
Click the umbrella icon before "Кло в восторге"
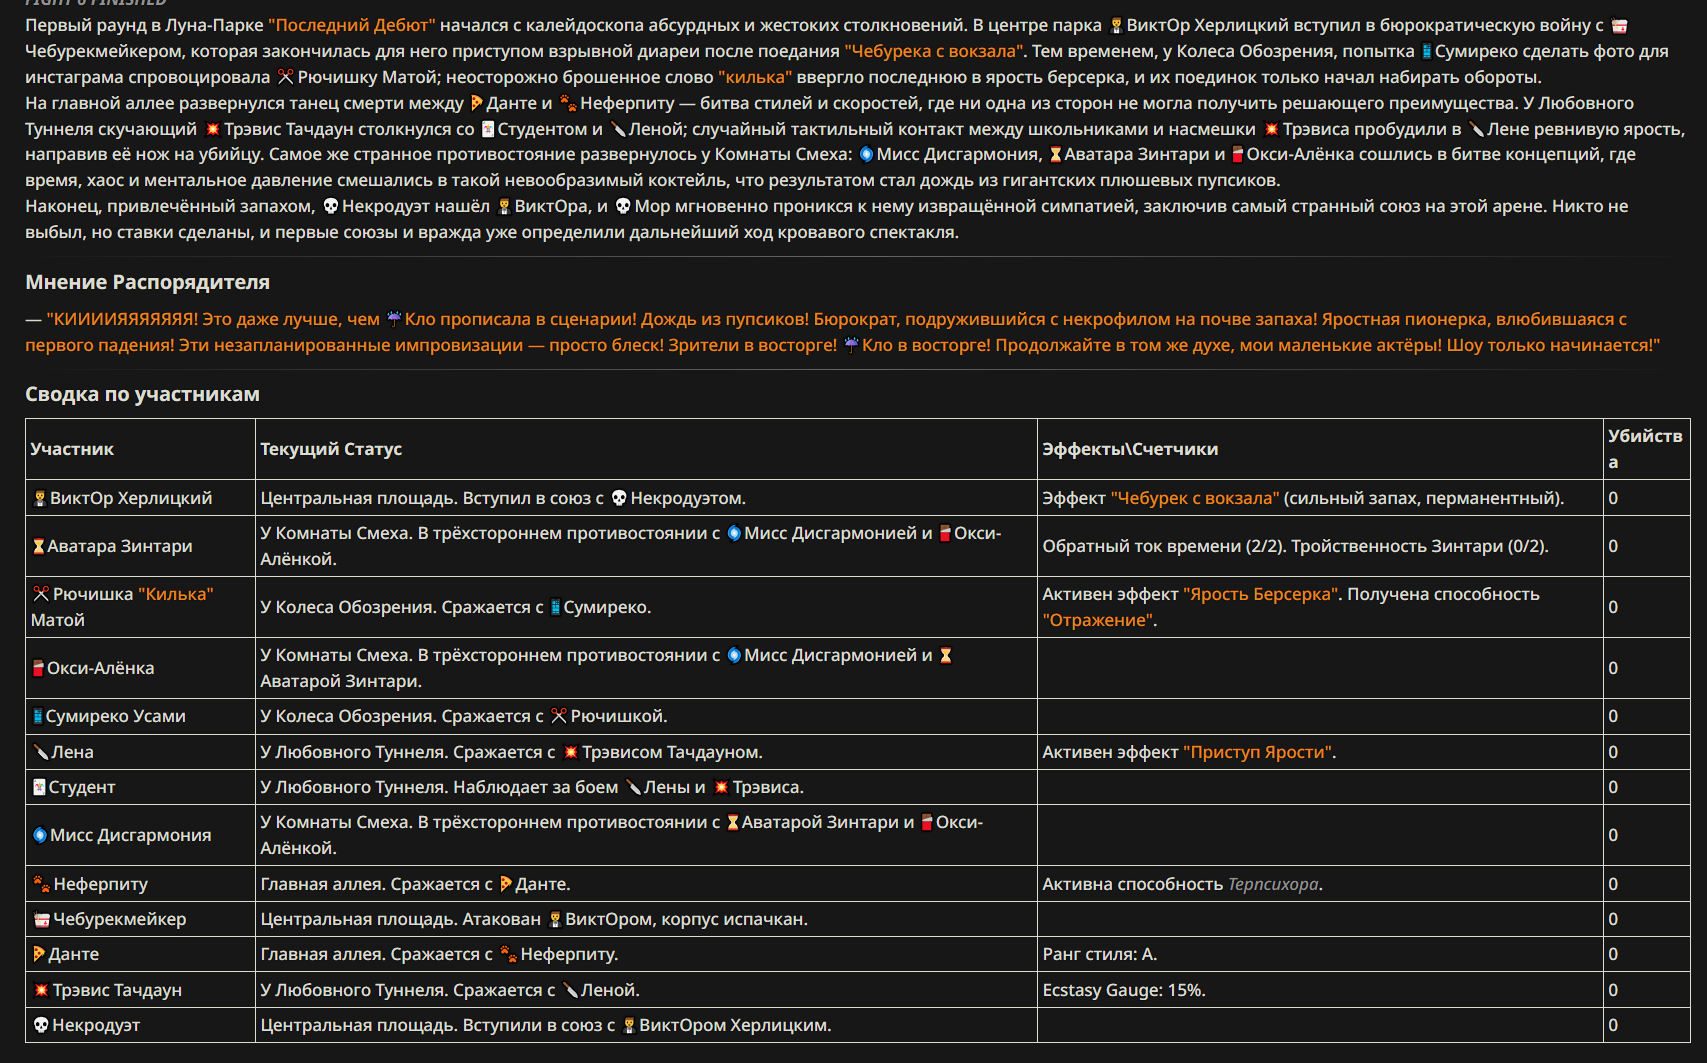coord(851,345)
